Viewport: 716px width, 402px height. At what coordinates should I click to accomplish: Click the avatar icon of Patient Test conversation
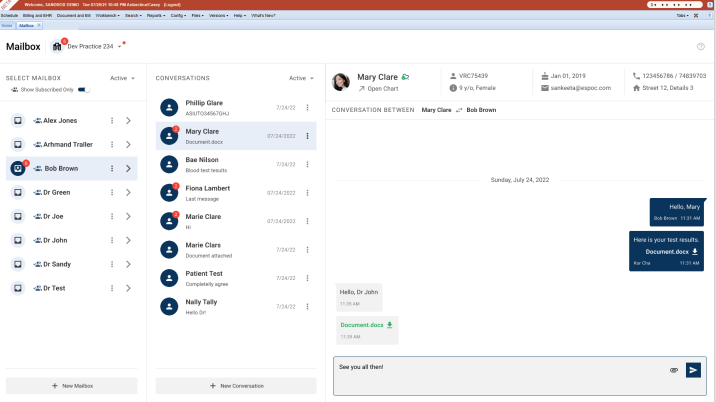click(x=169, y=278)
